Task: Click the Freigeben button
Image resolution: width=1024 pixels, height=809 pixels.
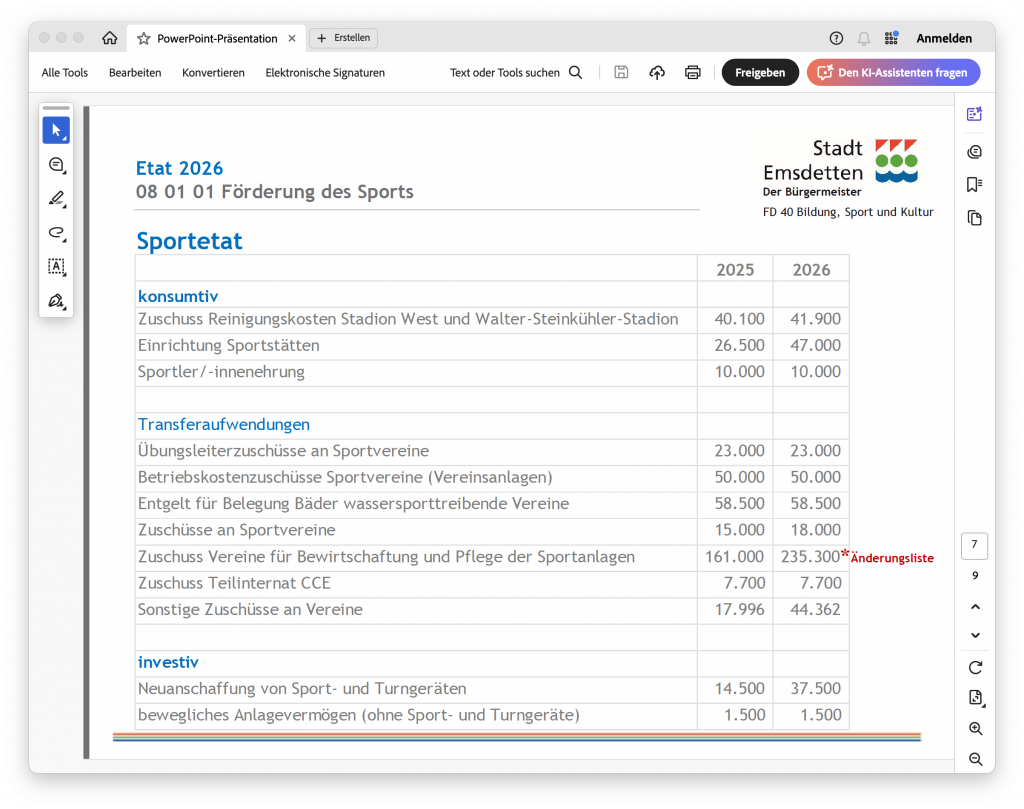Action: pos(760,72)
